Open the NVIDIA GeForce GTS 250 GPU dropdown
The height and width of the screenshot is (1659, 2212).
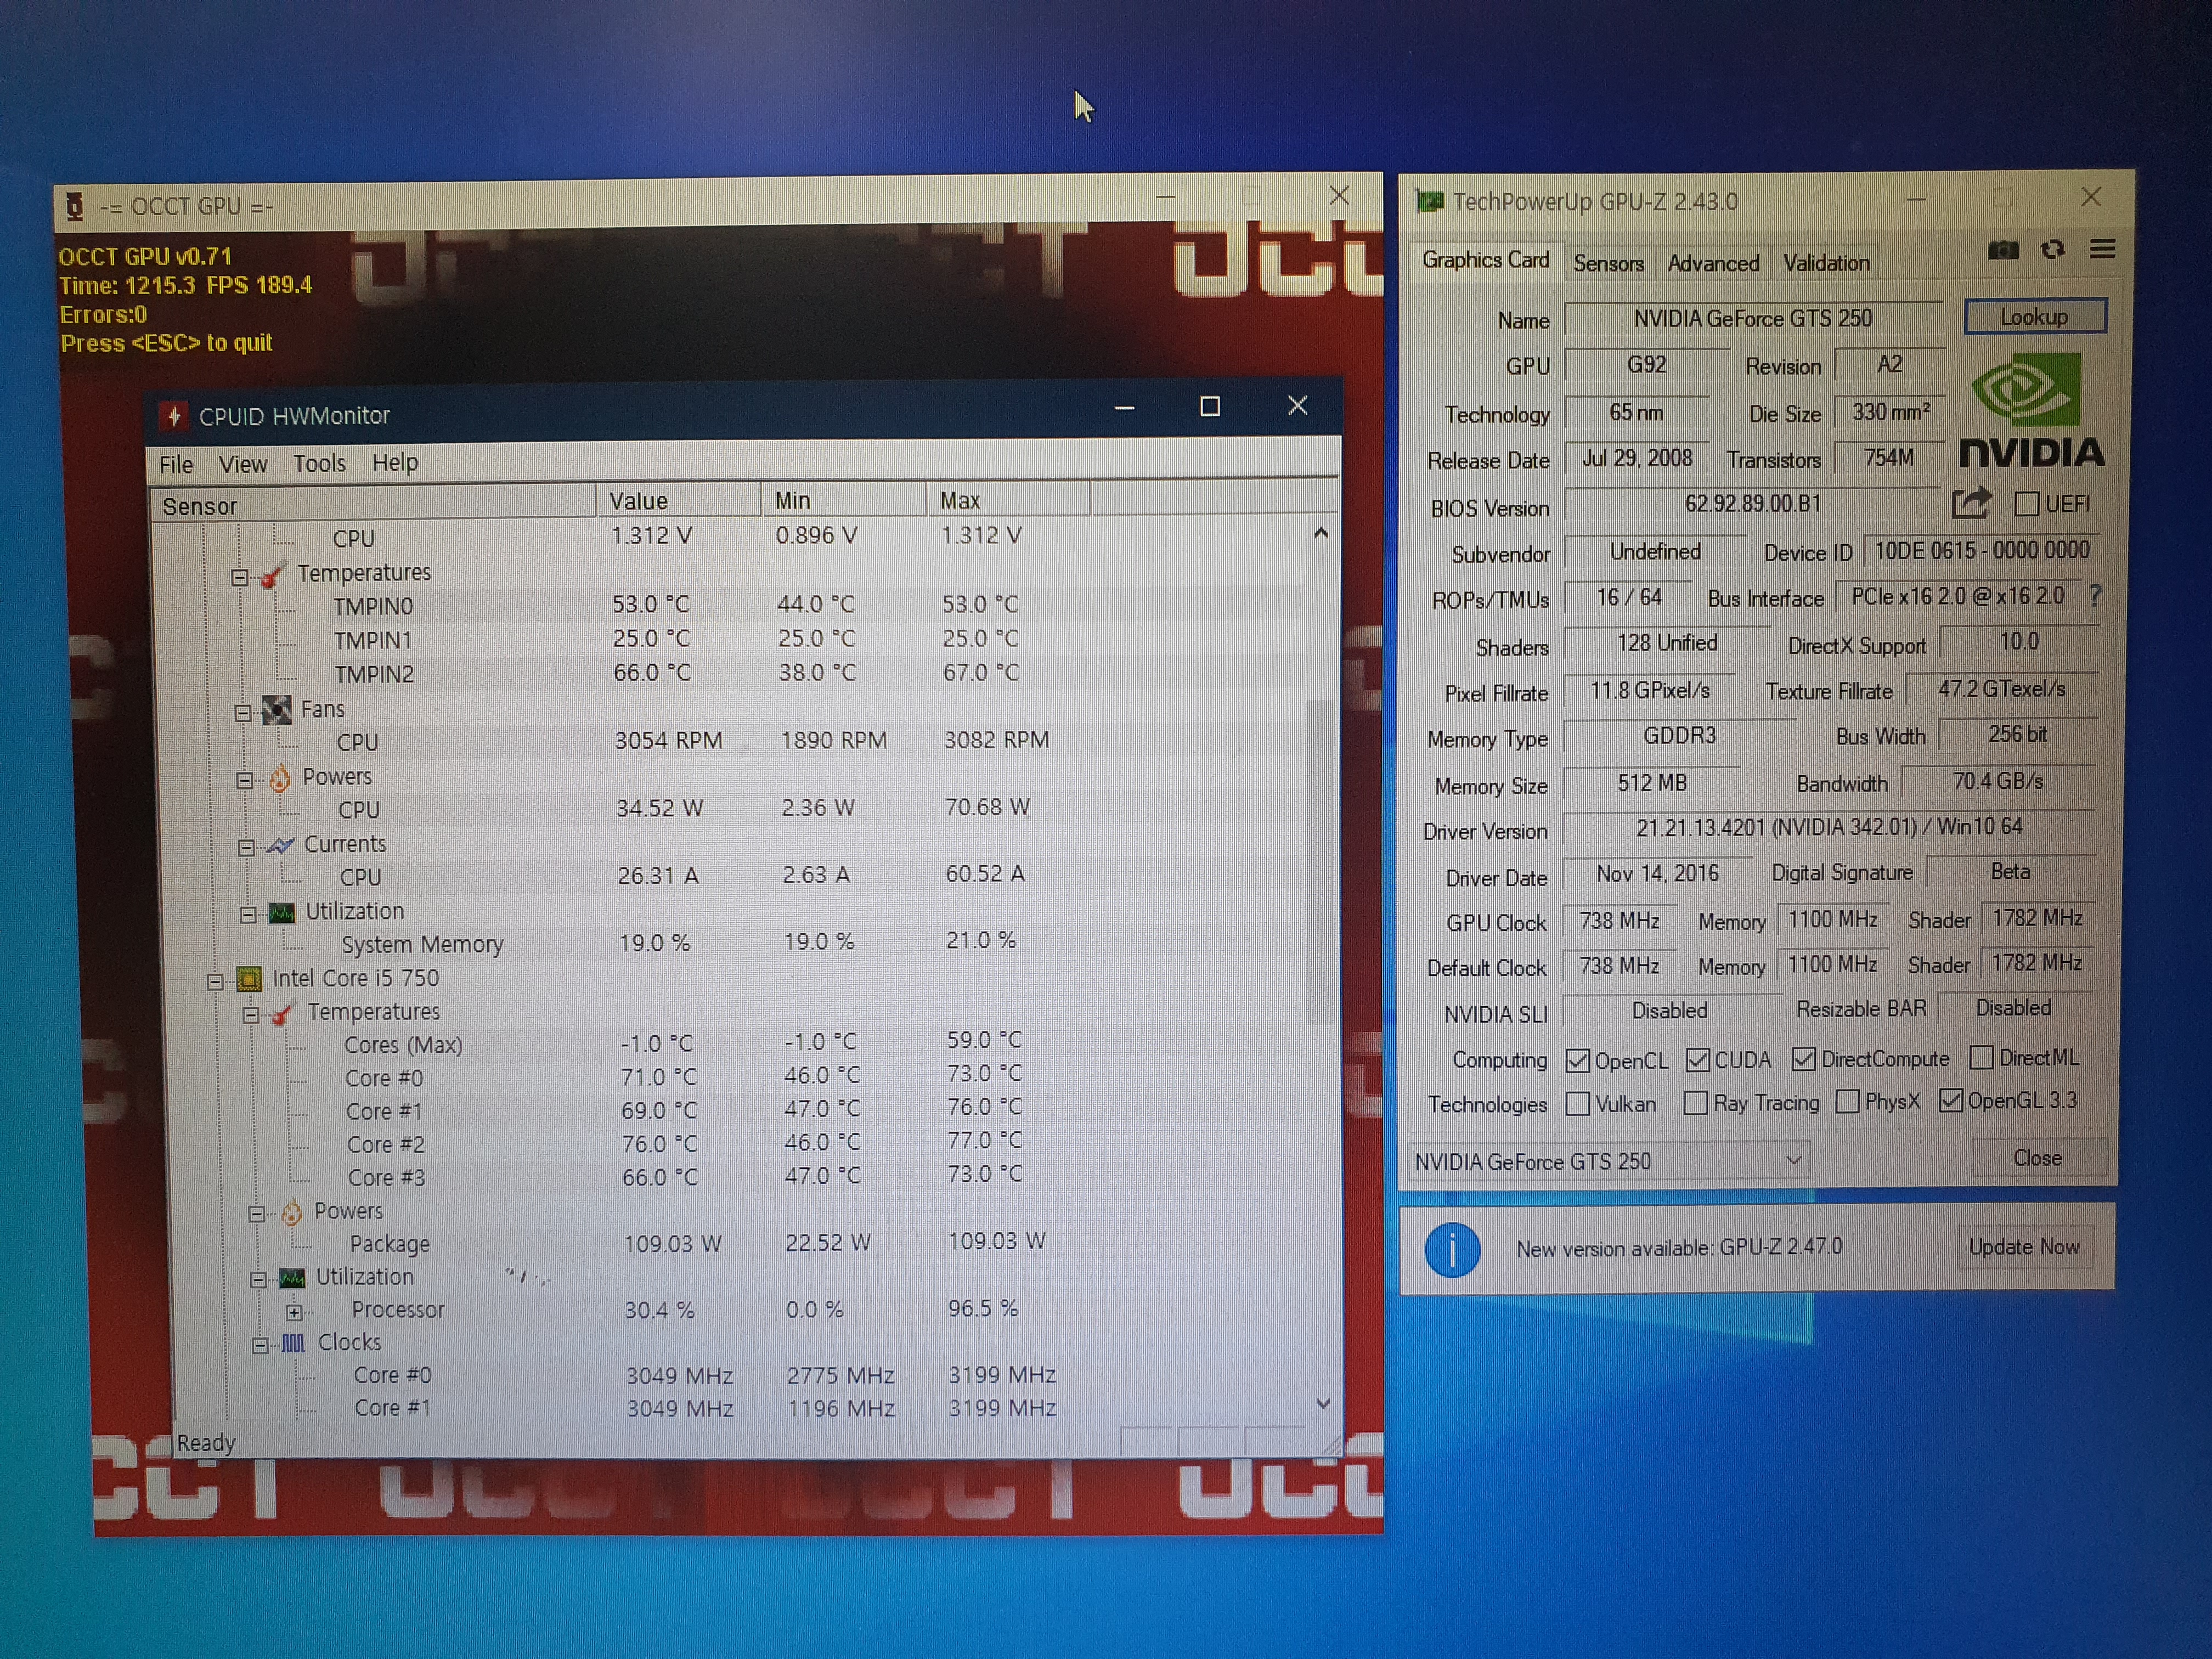1608,1161
